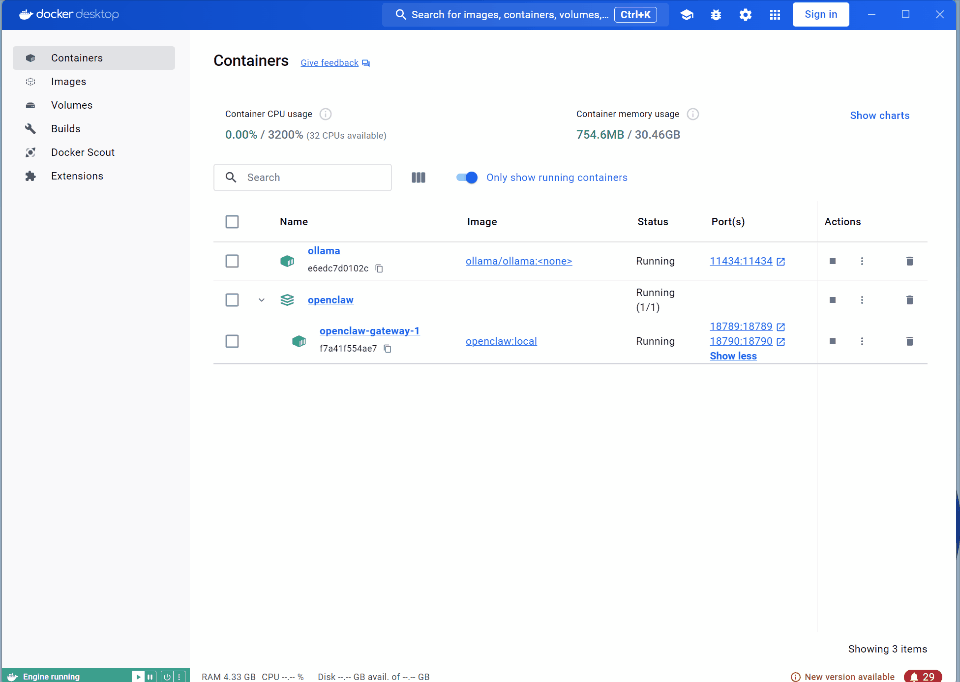This screenshot has height=682, width=960.
Task: Click the Container memory usage info icon
Action: [692, 114]
